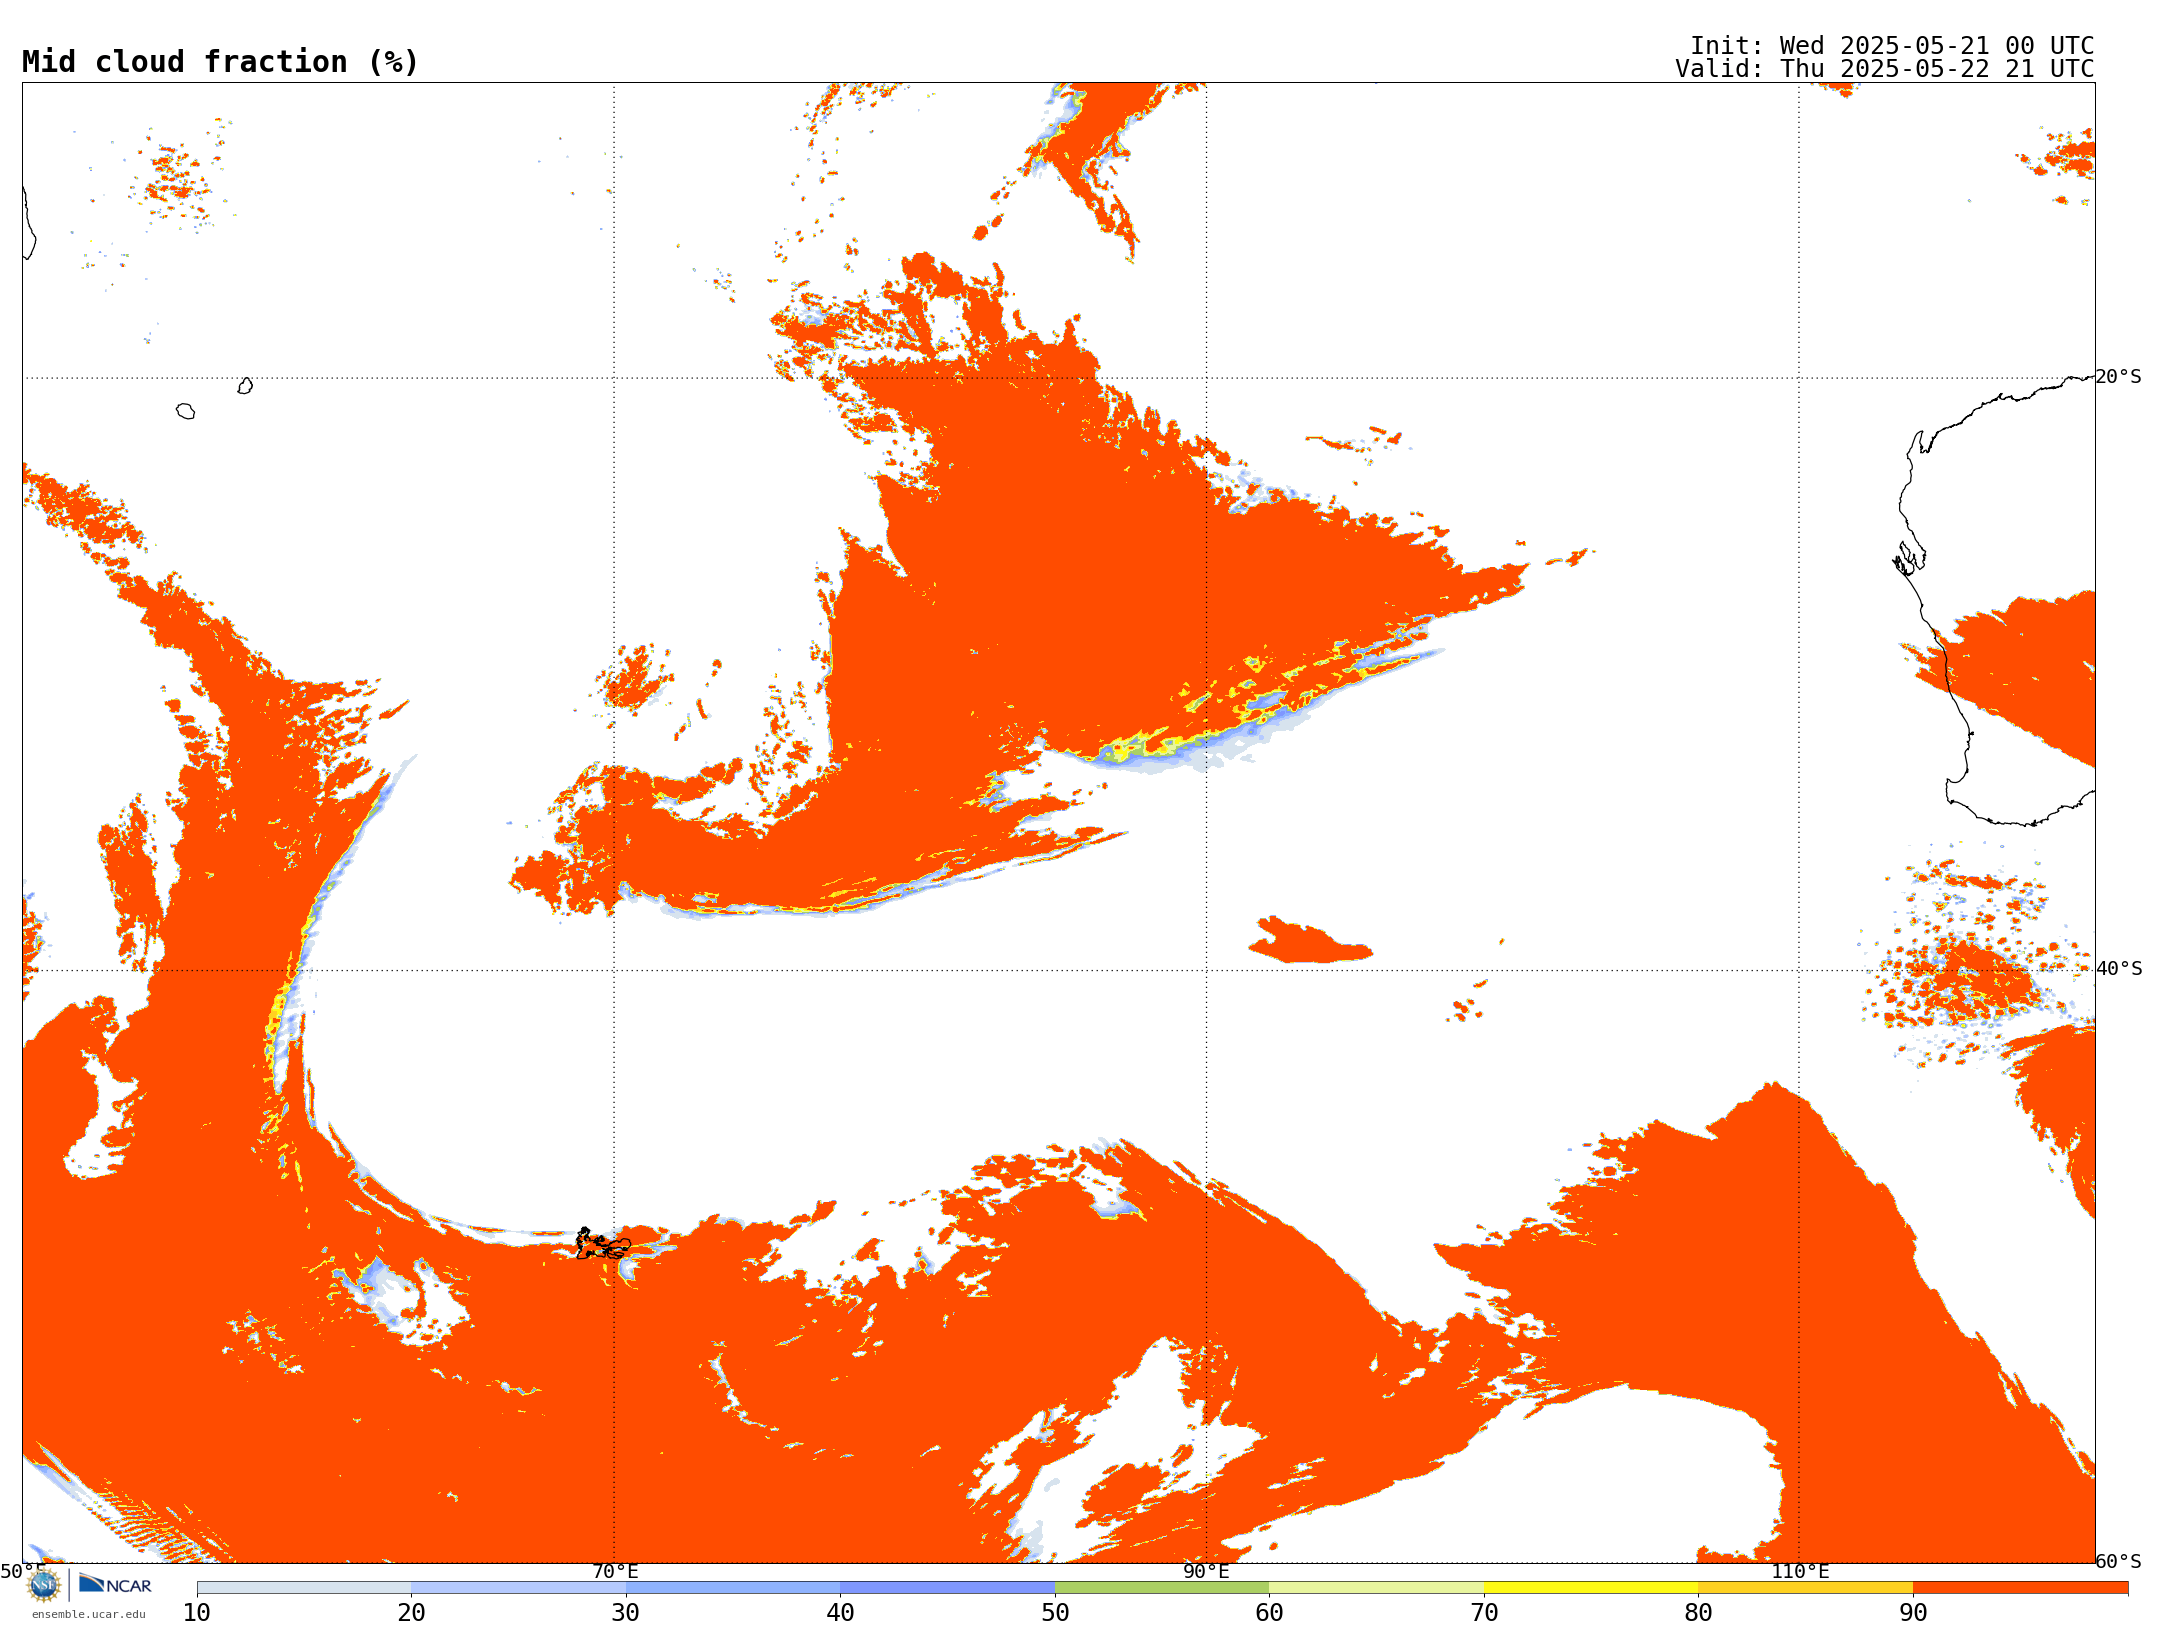
Task: Click the colorbar tick label 70
Action: tap(1484, 1613)
